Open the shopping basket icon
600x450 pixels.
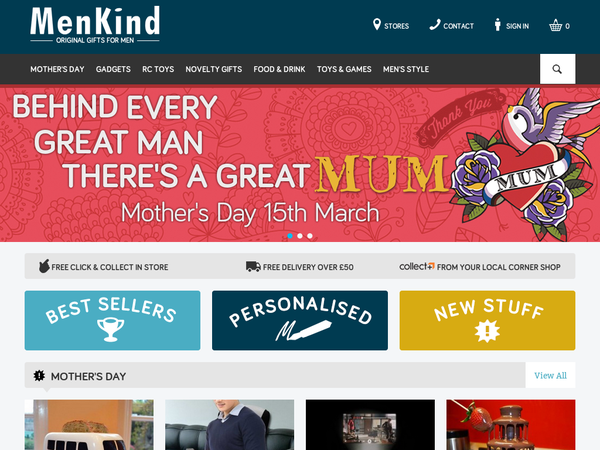pyautogui.click(x=555, y=26)
